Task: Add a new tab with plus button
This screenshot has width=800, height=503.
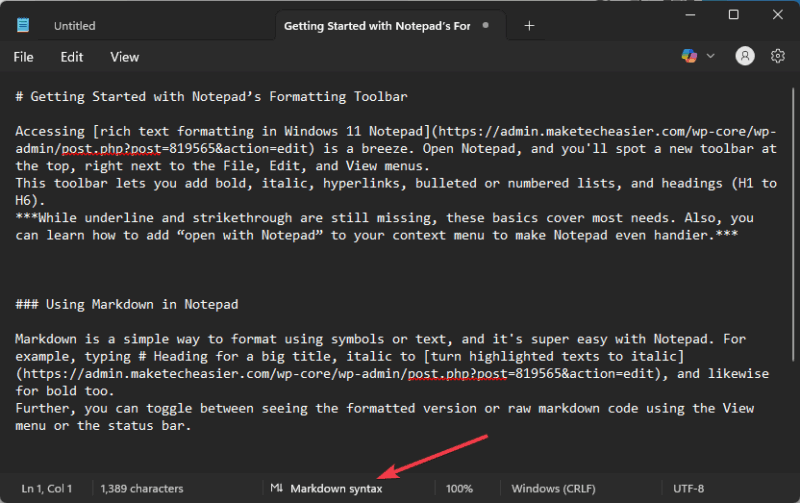Action: pos(529,26)
